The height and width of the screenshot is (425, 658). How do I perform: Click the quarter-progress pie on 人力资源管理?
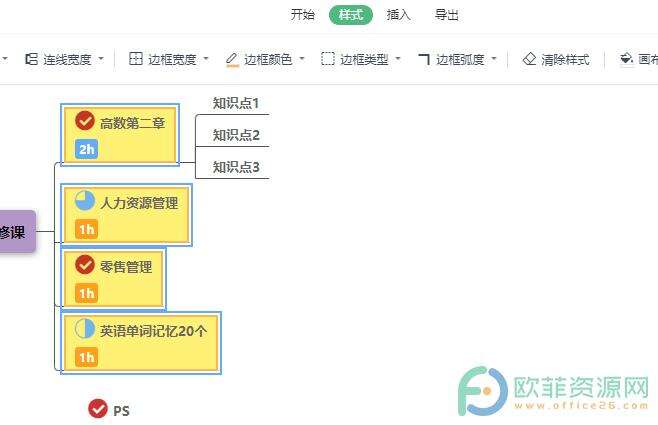[85, 201]
